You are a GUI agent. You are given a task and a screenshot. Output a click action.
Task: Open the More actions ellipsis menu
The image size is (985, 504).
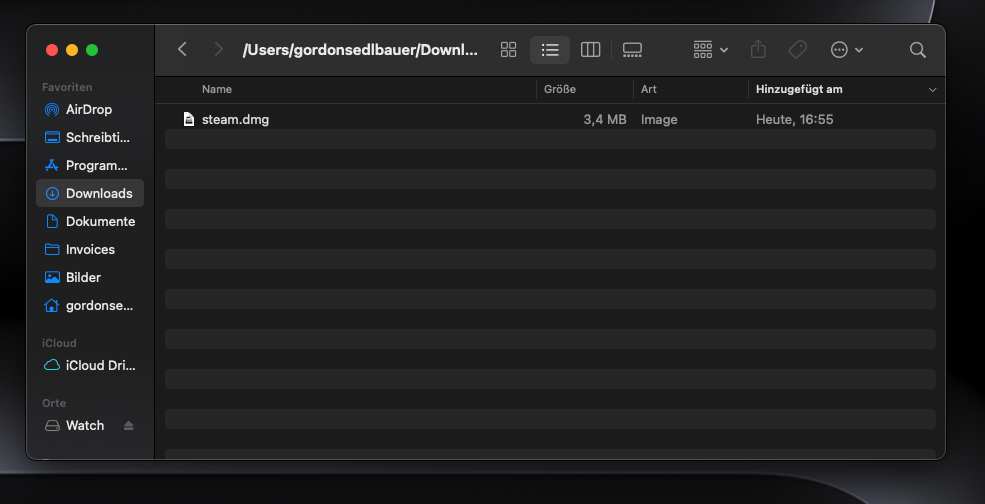pyautogui.click(x=846, y=50)
